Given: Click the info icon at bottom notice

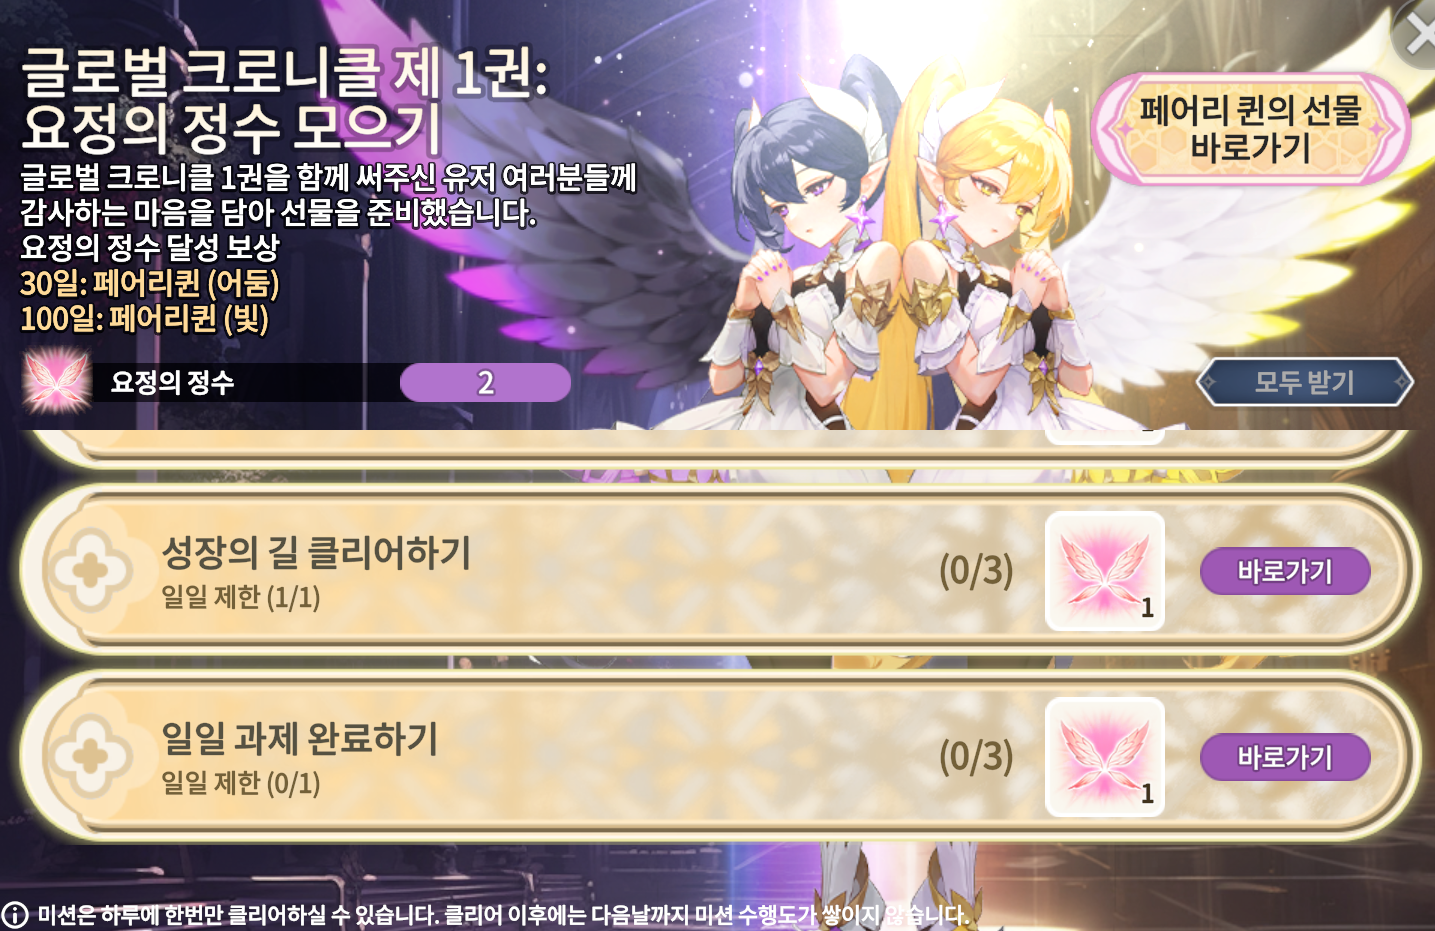Looking at the screenshot, I should [x=15, y=915].
